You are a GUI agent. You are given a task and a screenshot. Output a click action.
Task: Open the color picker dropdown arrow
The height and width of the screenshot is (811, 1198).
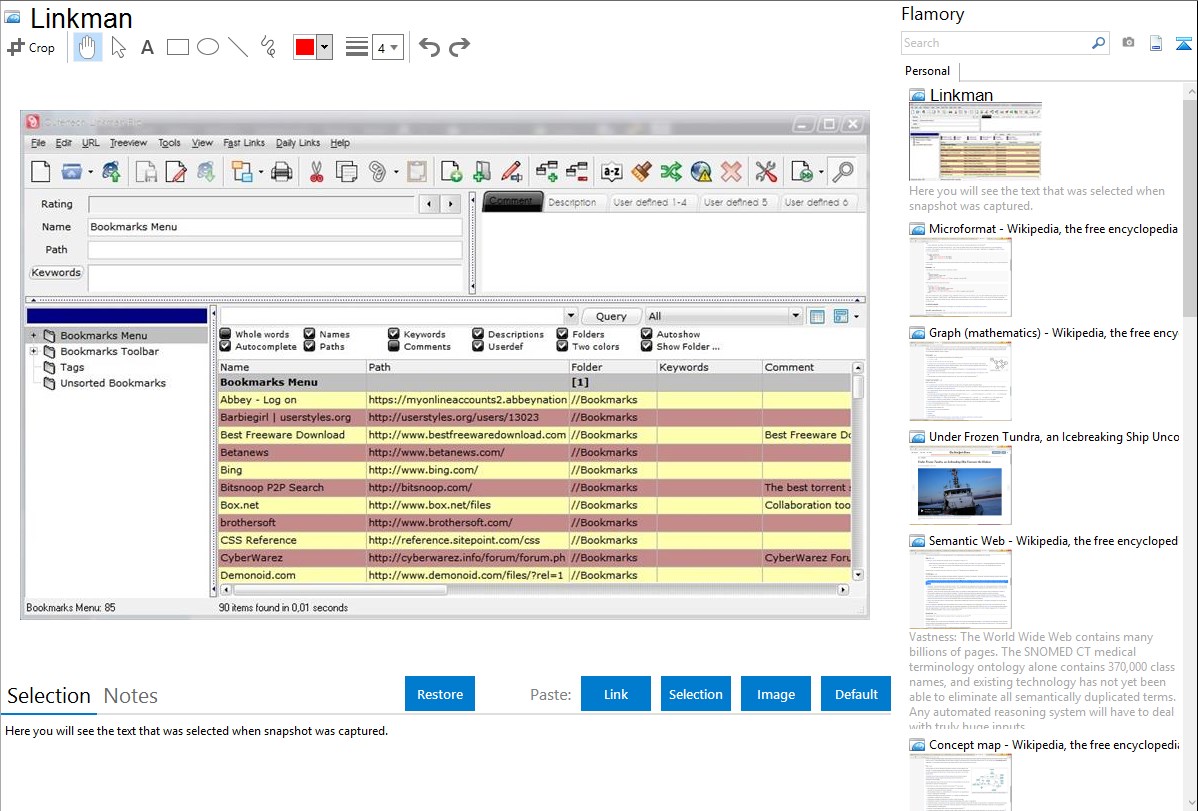[324, 47]
